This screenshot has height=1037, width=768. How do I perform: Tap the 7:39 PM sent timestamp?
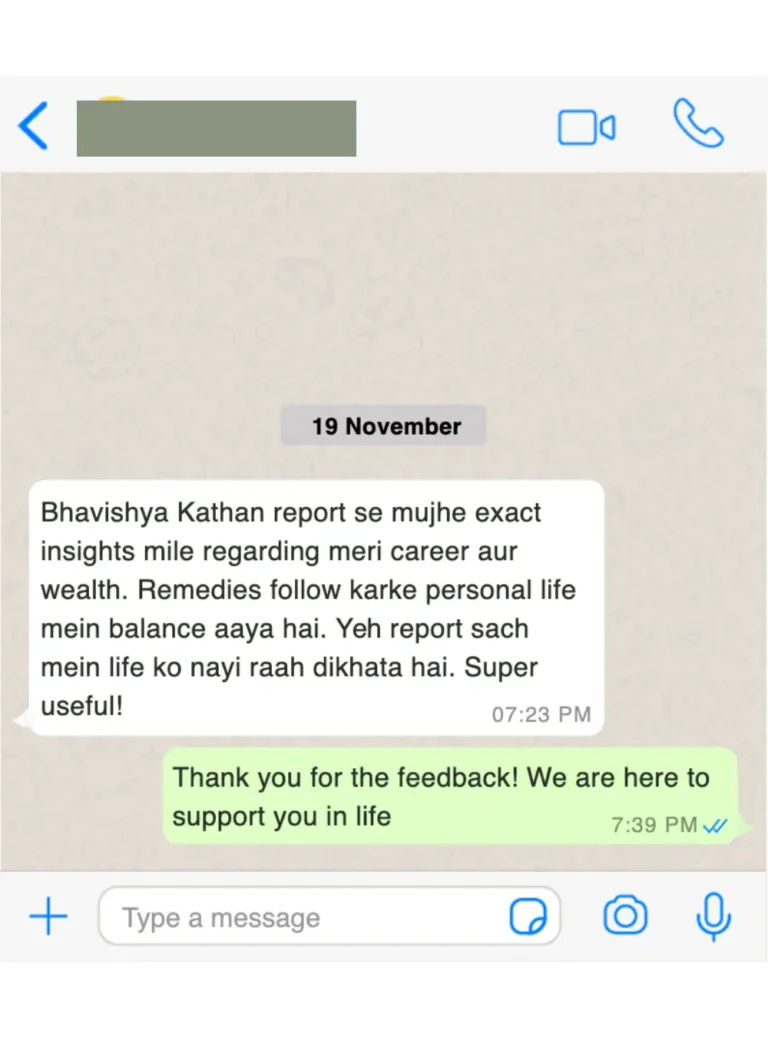tap(654, 825)
